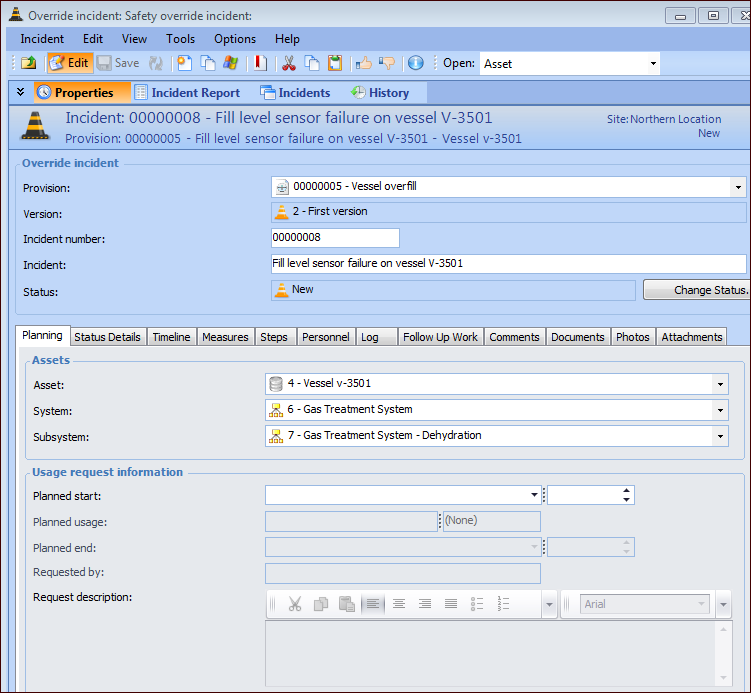Click the Windows flag icon in toolbar
The image size is (751, 693).
231,63
